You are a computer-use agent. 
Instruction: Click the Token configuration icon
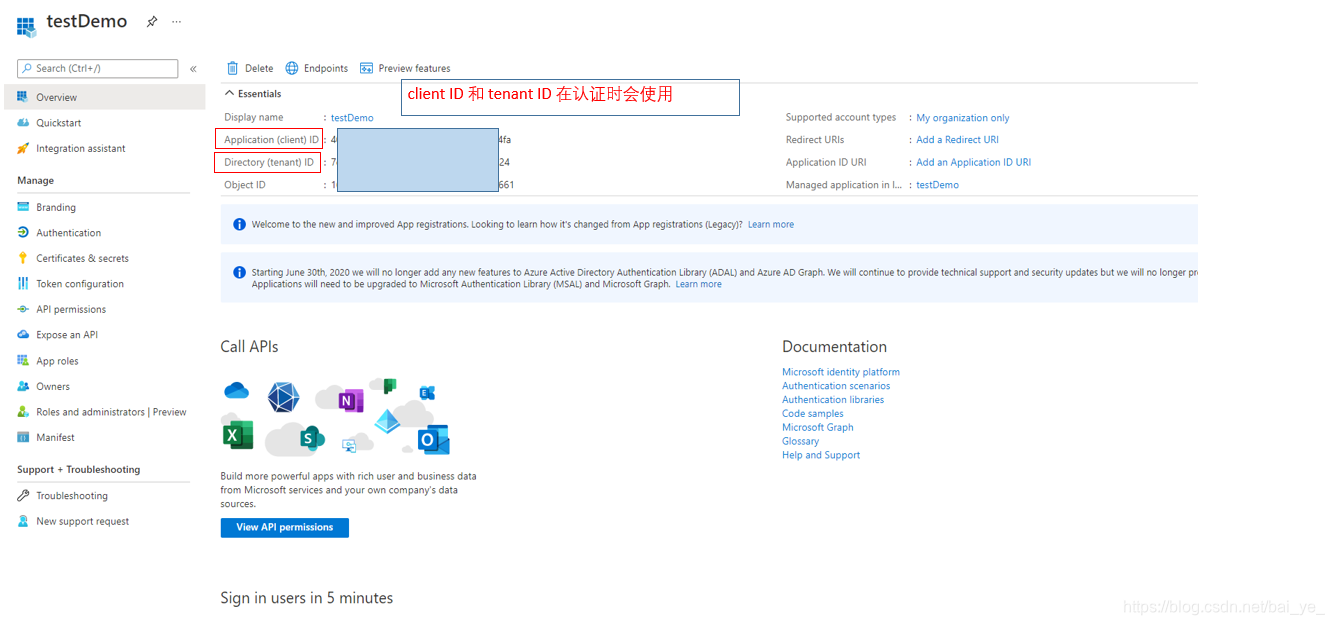point(23,284)
